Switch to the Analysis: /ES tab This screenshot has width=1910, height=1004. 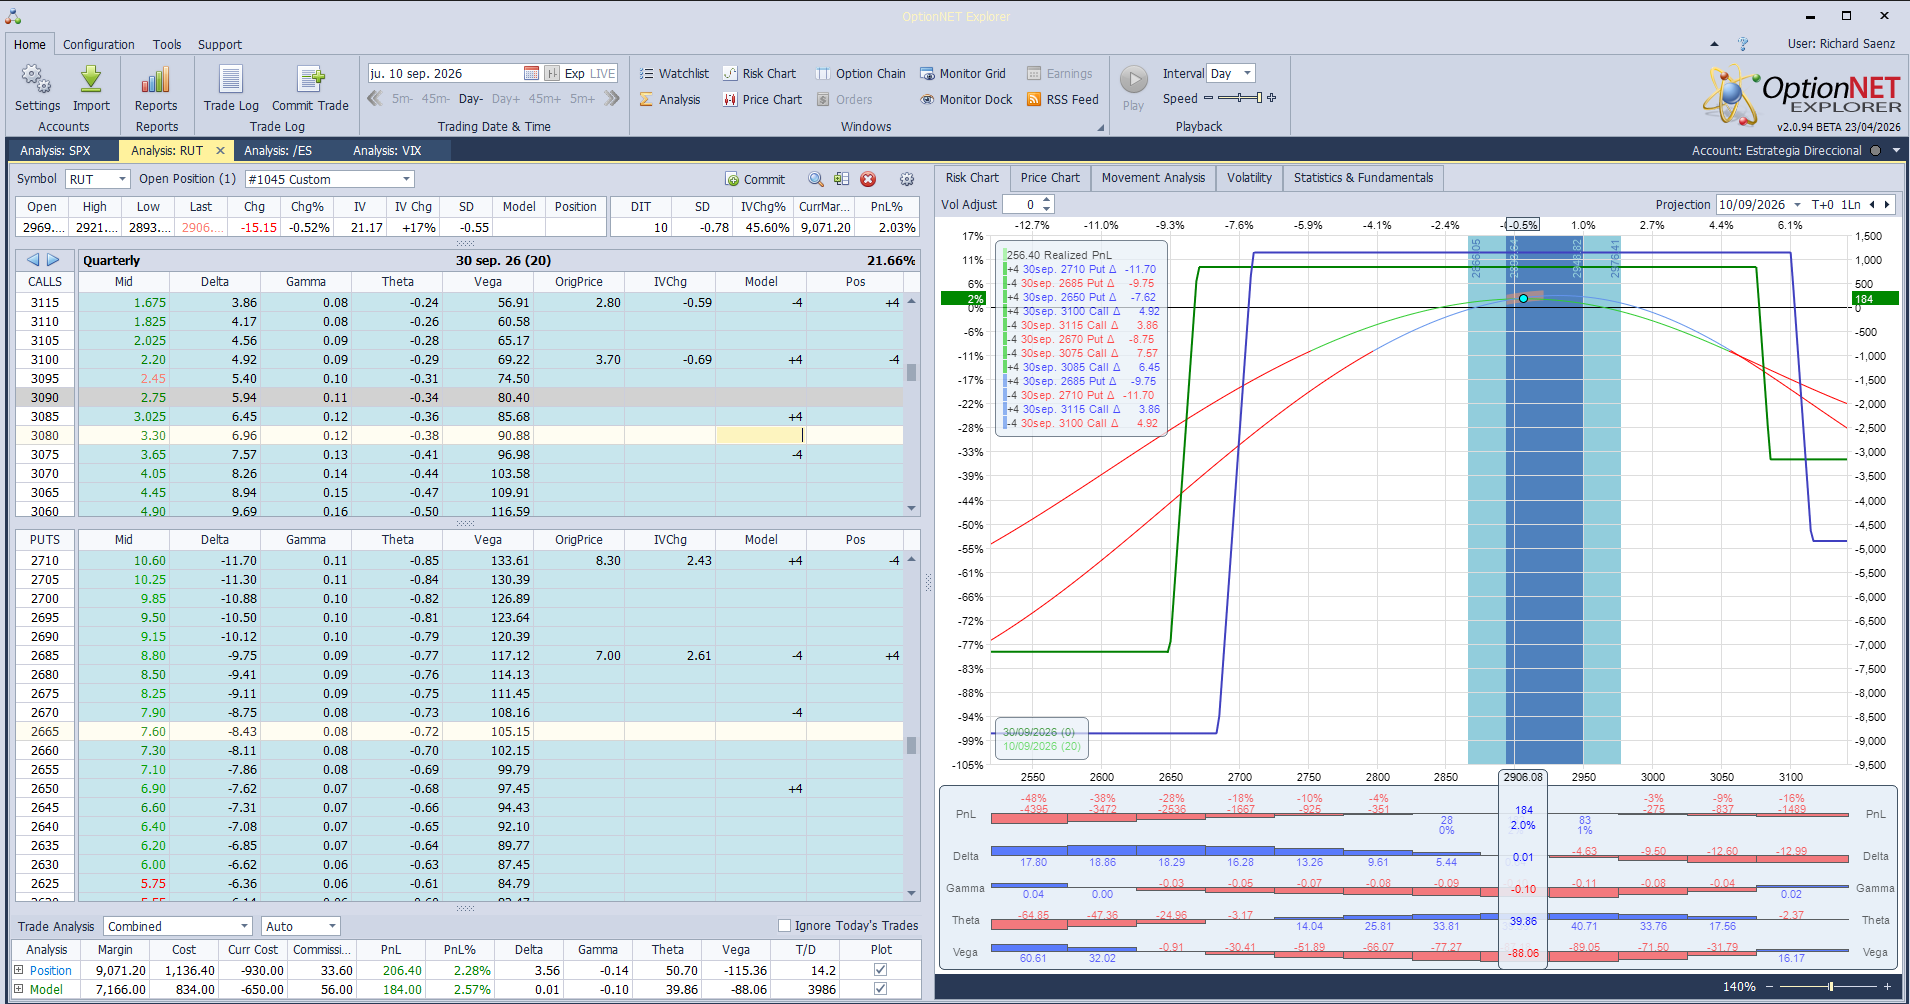click(278, 151)
